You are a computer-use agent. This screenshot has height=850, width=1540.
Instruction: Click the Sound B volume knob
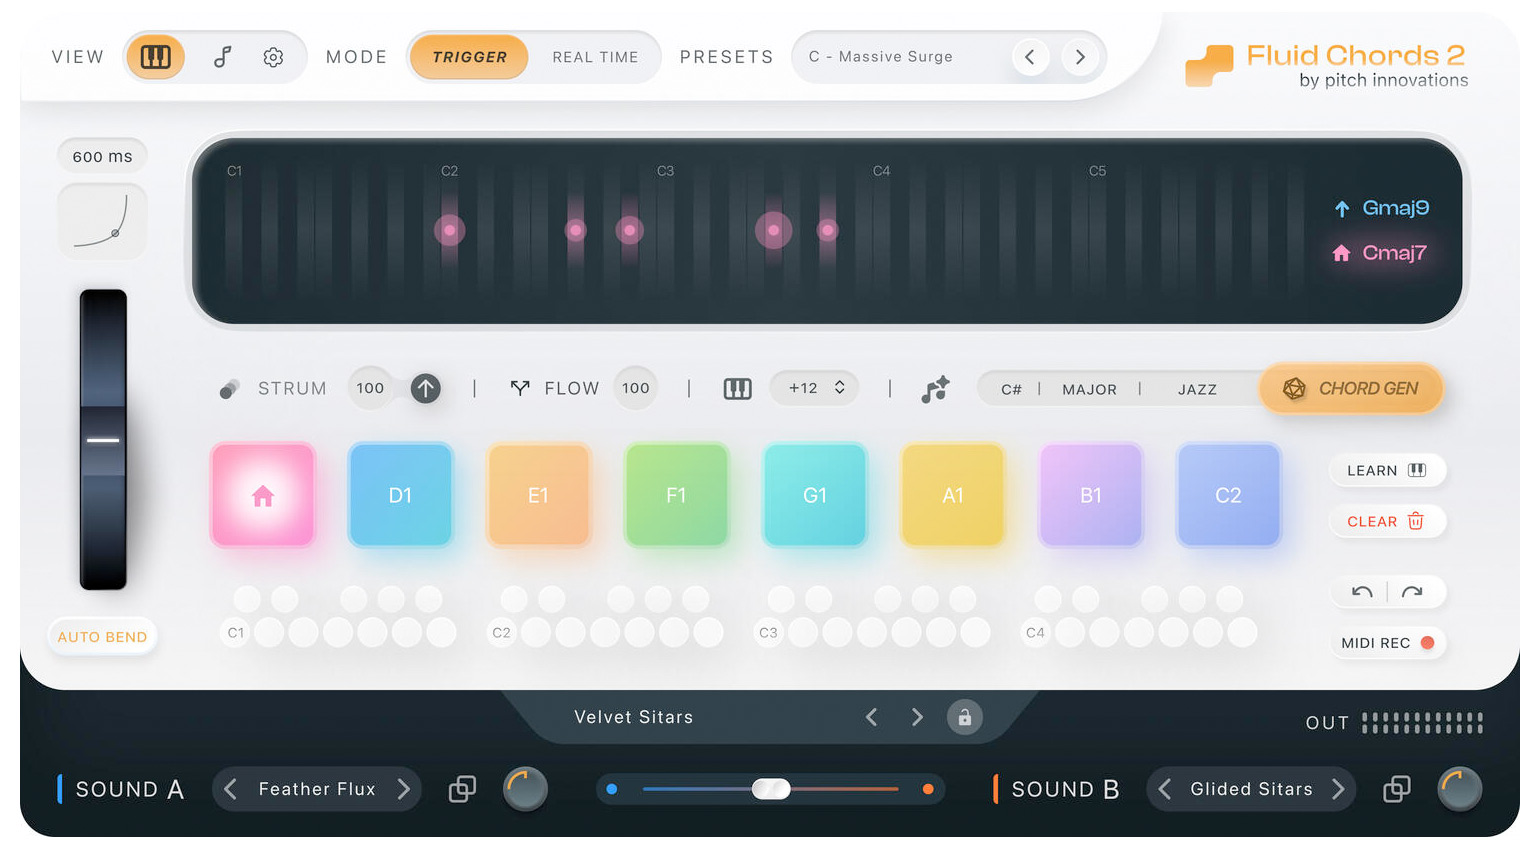coord(1459,789)
